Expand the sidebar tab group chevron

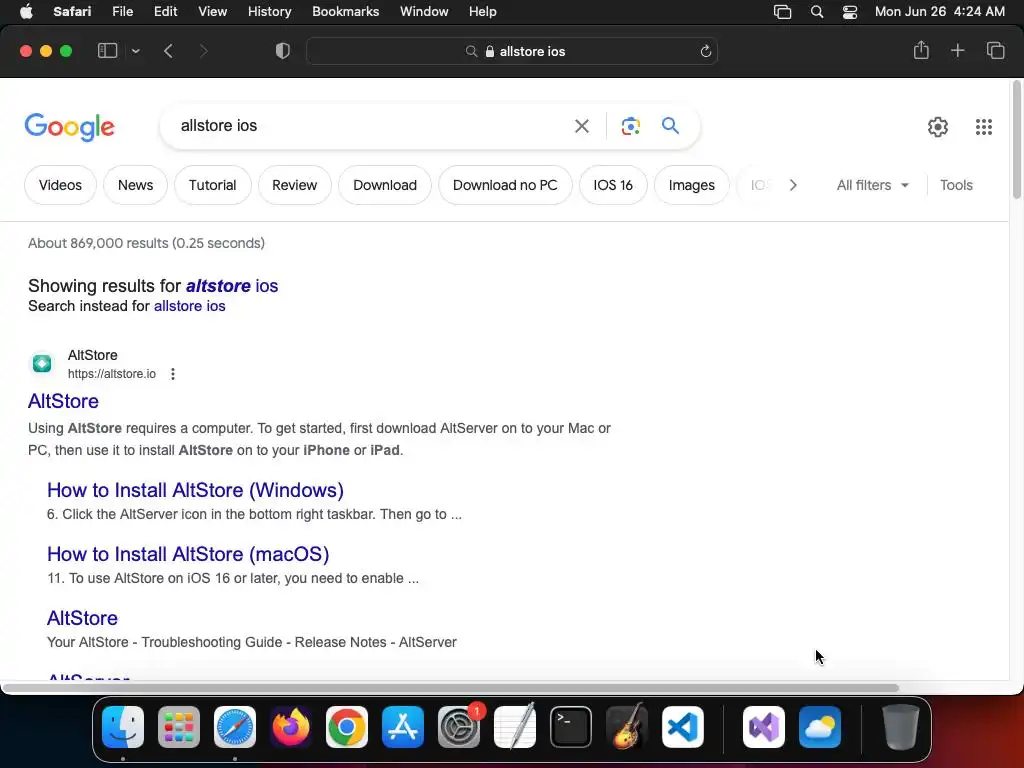[135, 51]
